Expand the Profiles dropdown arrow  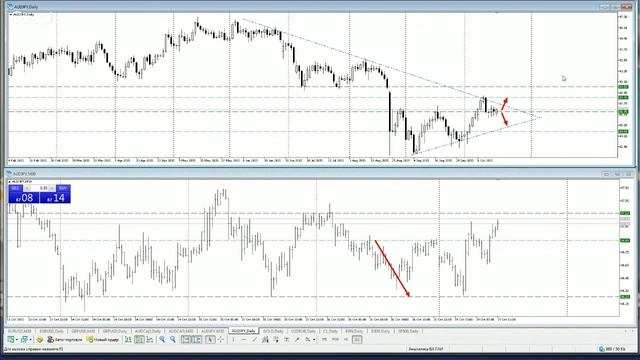click(30, 340)
